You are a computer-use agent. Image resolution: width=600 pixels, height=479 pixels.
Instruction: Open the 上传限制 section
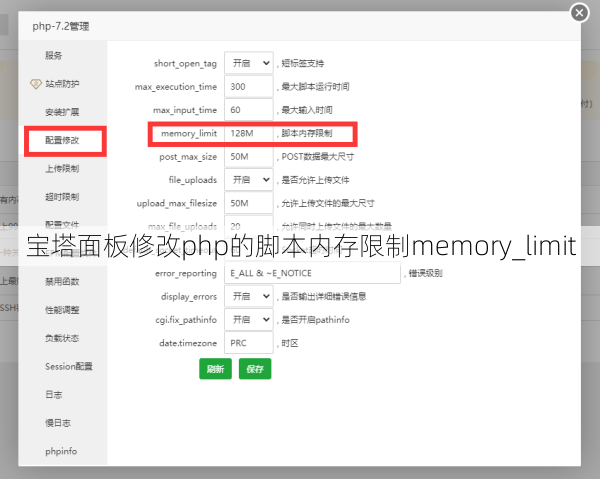(62, 169)
